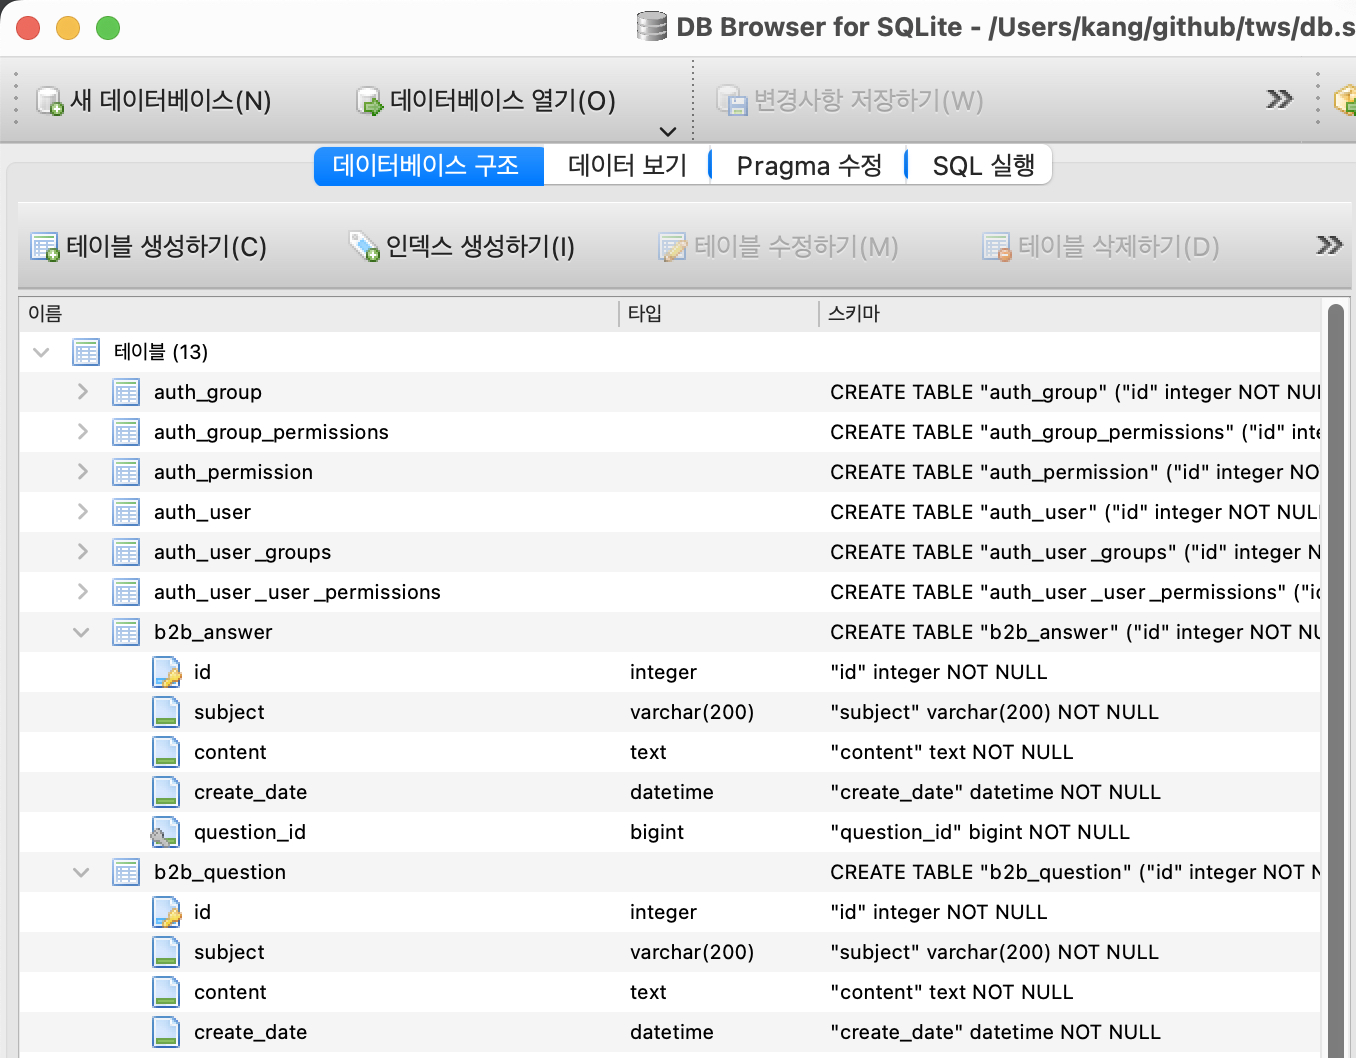
Task: Click the auth_user table icon
Action: coord(126,512)
